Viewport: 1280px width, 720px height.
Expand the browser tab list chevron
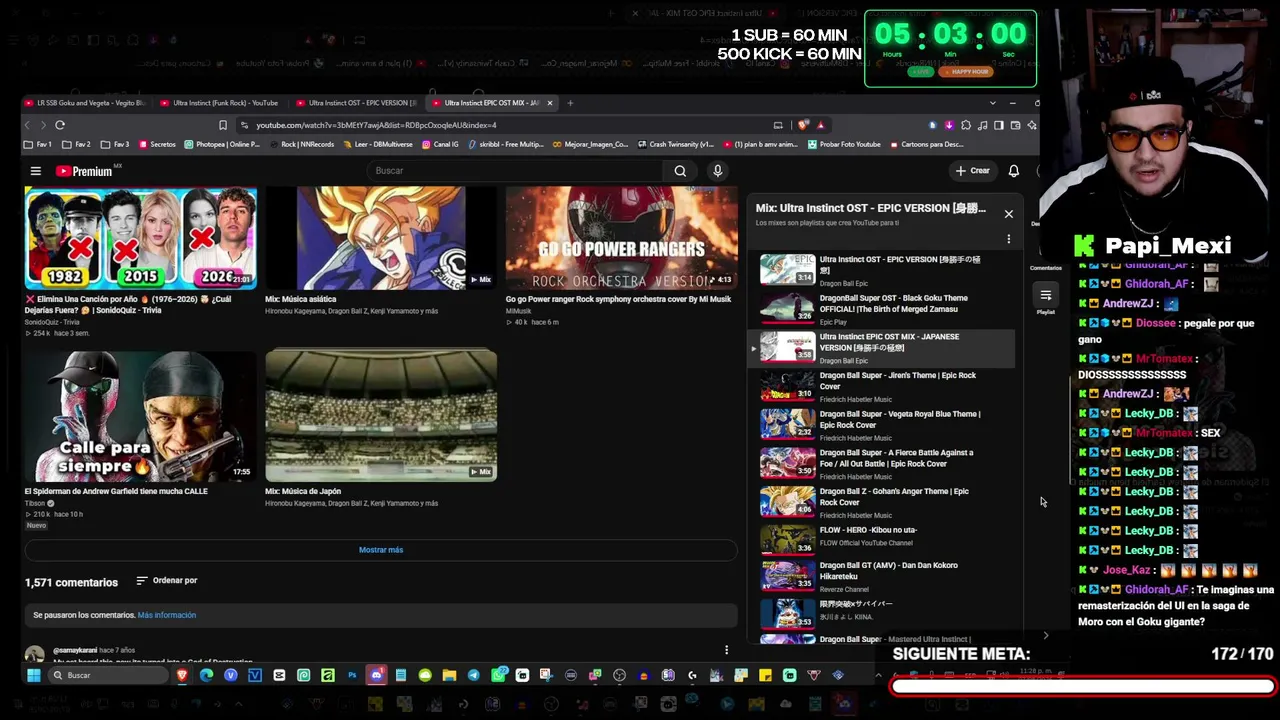click(x=992, y=103)
